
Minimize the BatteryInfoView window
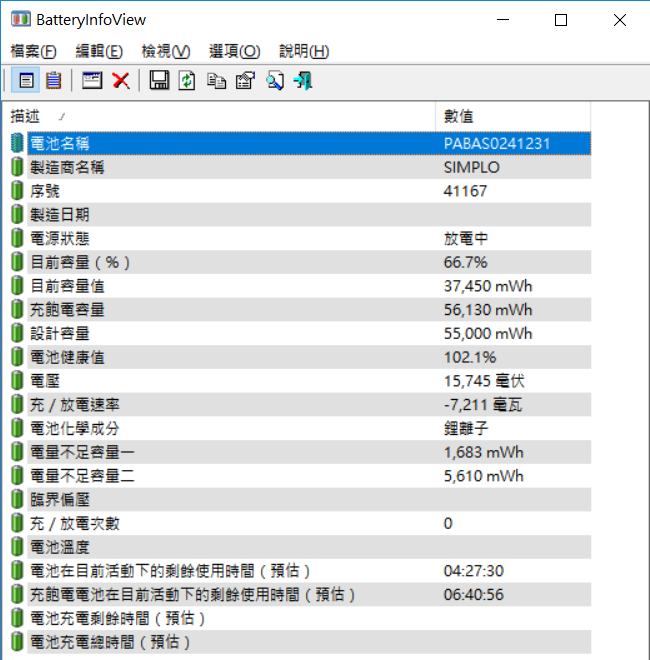pos(503,20)
